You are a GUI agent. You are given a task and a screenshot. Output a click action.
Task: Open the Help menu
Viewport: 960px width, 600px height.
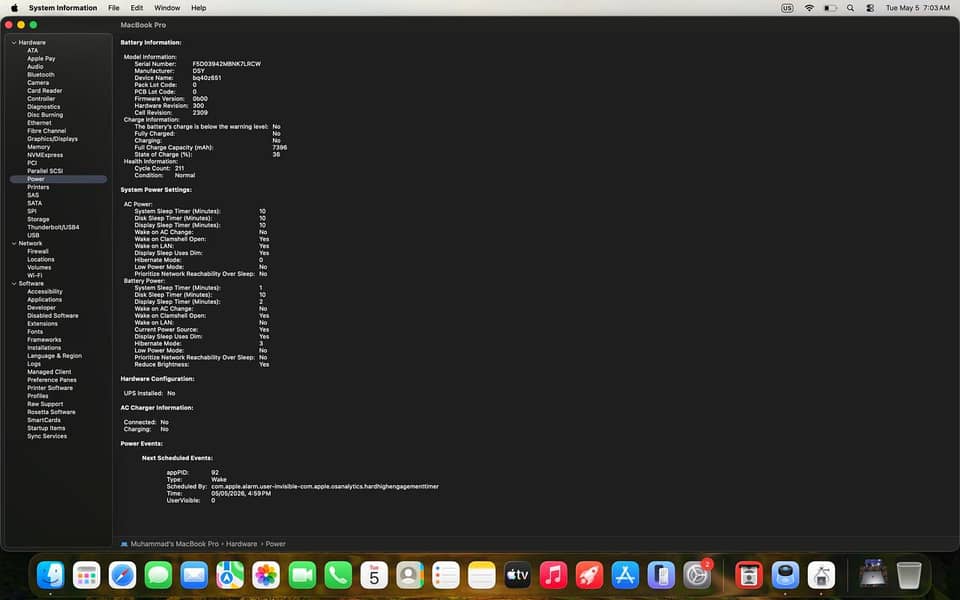pos(199,8)
